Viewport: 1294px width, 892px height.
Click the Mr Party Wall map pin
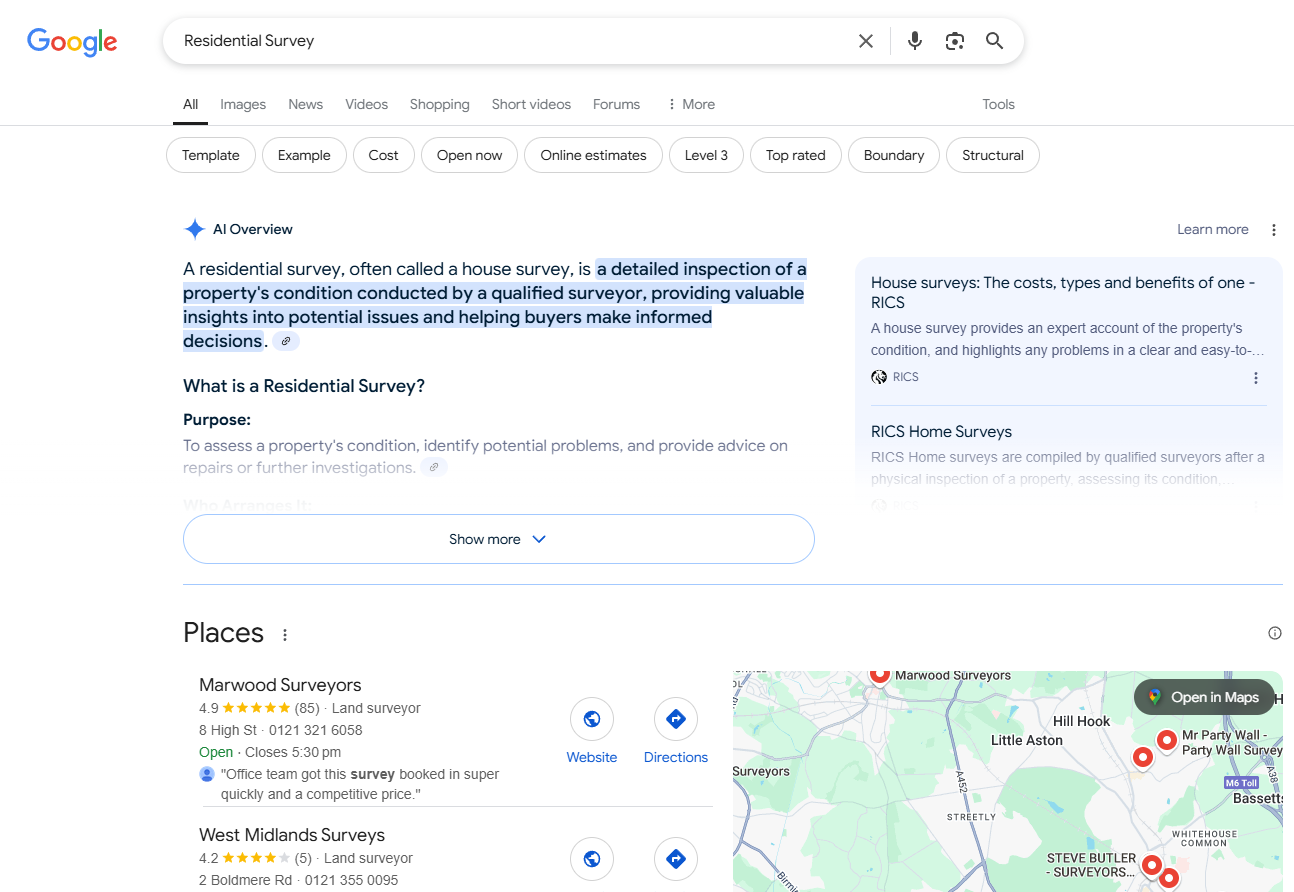click(1167, 741)
